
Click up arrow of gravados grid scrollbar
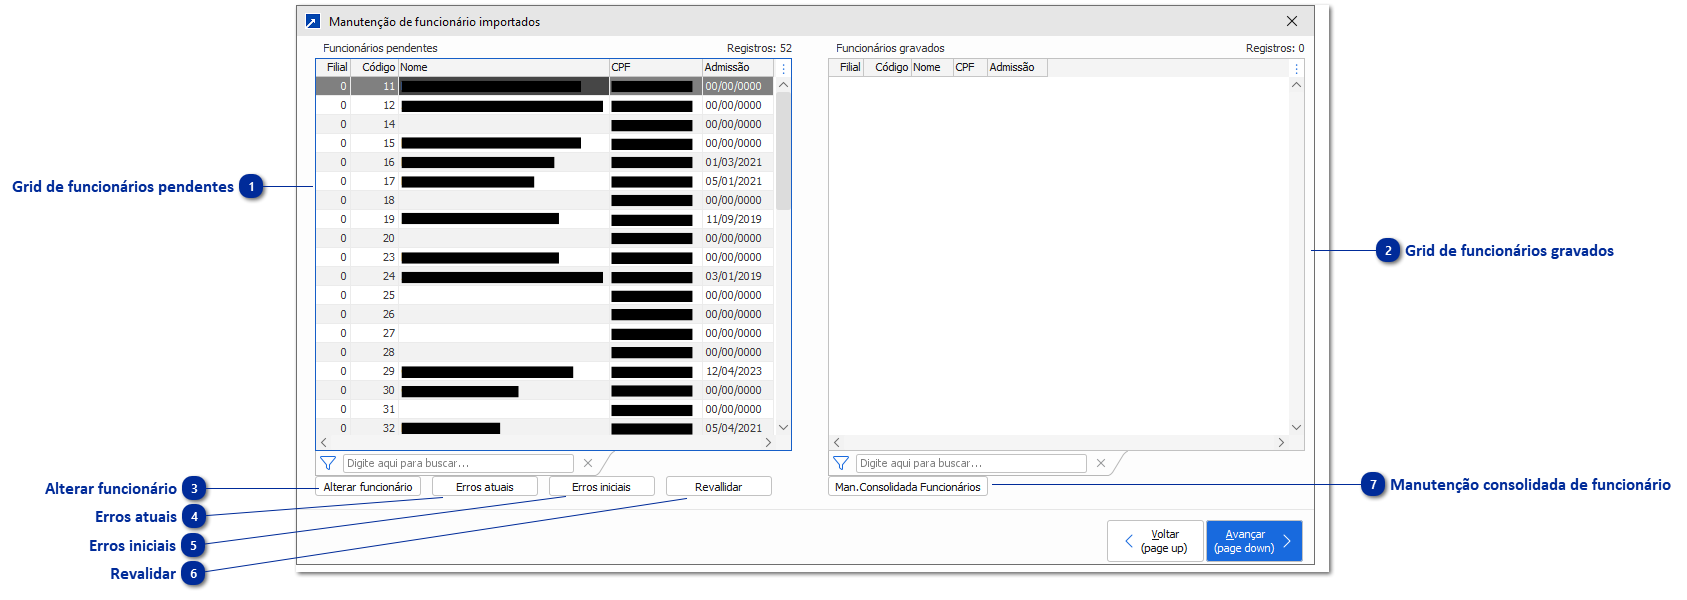click(1296, 85)
